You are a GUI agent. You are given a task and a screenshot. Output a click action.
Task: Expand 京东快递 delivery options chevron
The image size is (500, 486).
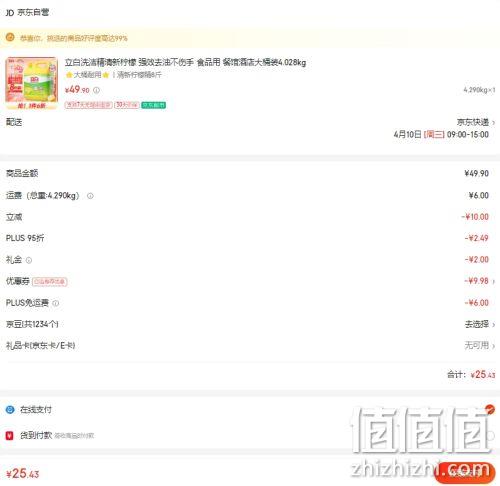494,123
